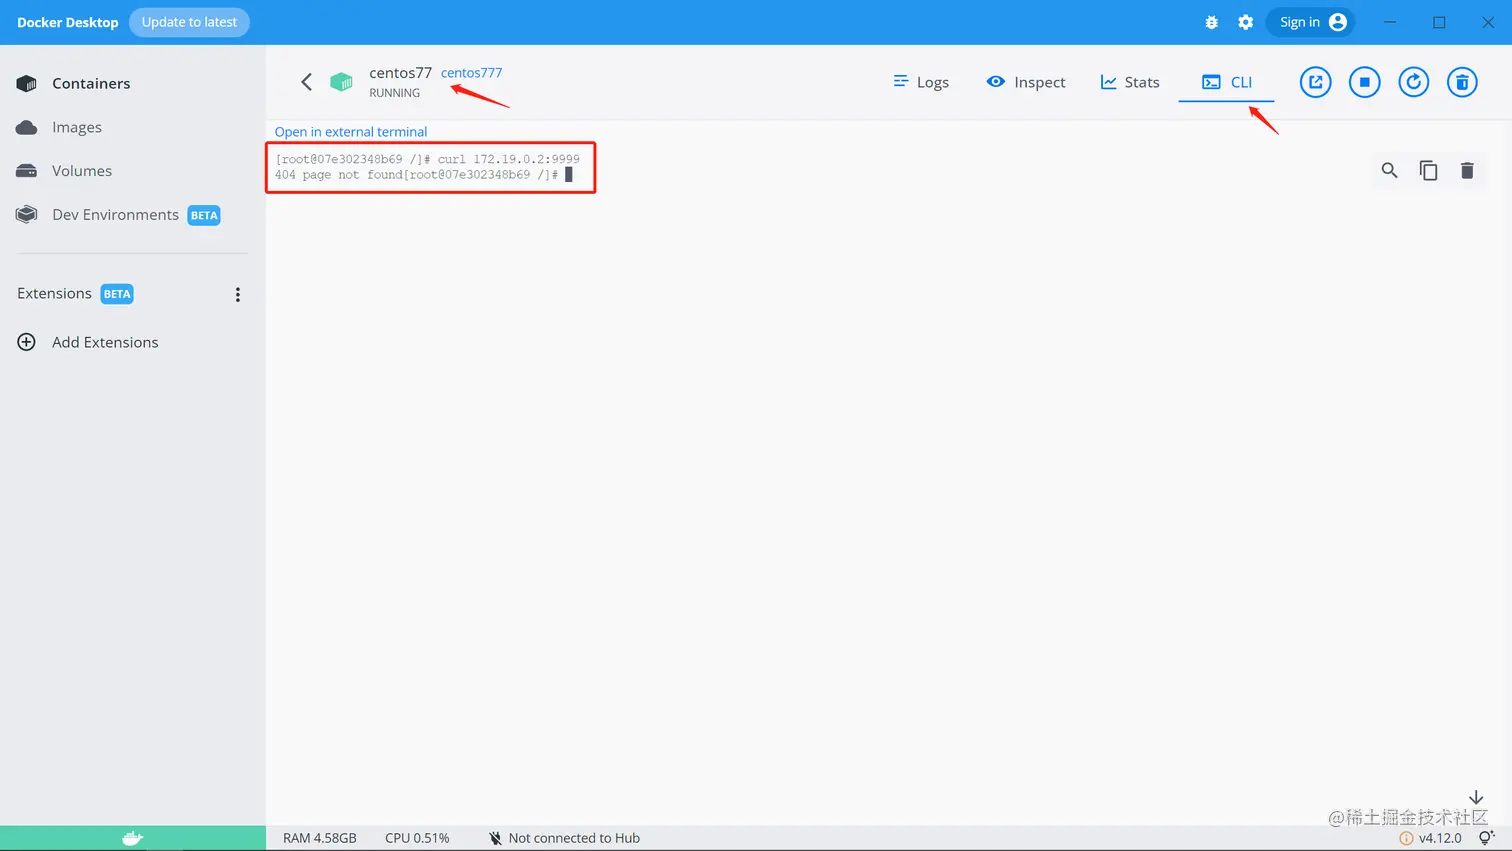Click the Docker whale status icon
This screenshot has width=1512, height=851.
coord(133,838)
